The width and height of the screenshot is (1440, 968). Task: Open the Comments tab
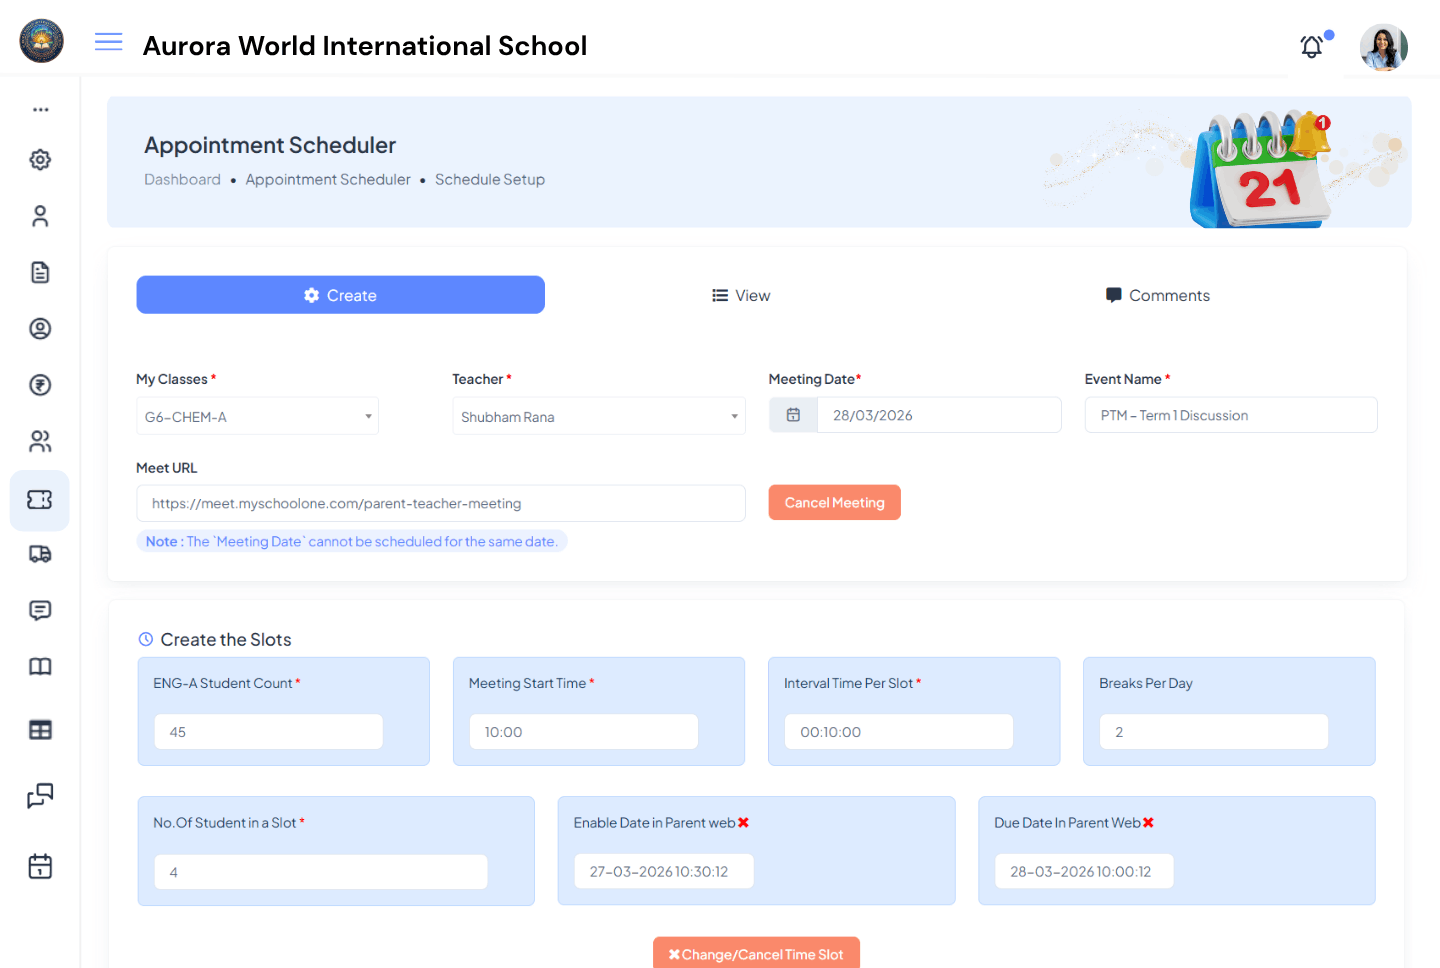pyautogui.click(x=1157, y=294)
